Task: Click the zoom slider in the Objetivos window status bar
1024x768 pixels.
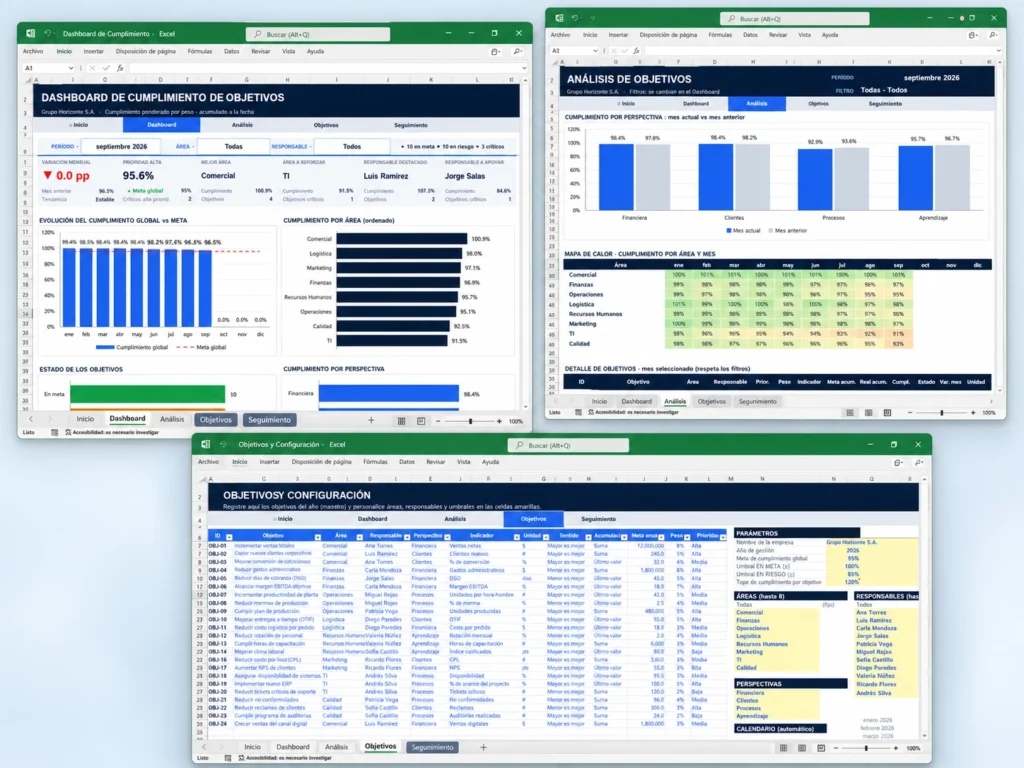Action: [867, 748]
